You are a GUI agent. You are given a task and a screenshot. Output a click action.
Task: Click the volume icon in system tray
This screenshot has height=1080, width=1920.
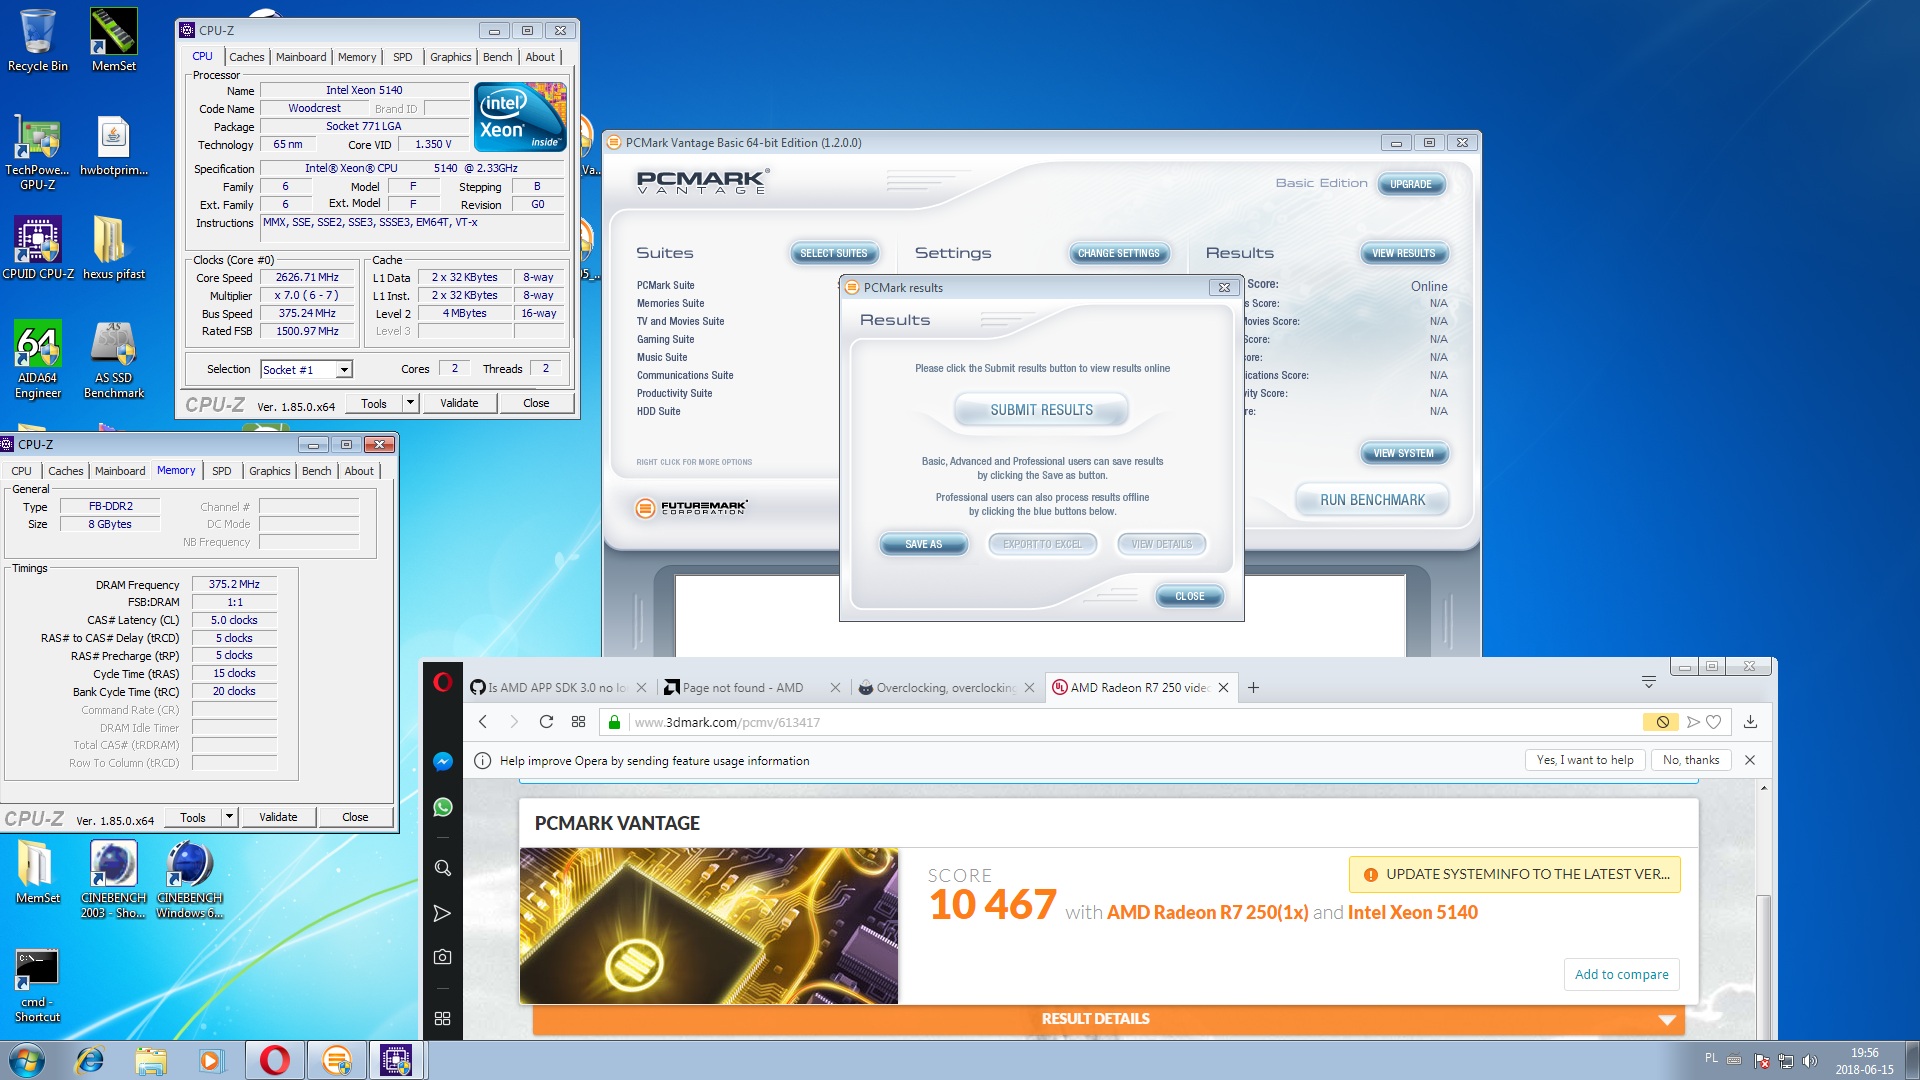[x=1809, y=1061]
